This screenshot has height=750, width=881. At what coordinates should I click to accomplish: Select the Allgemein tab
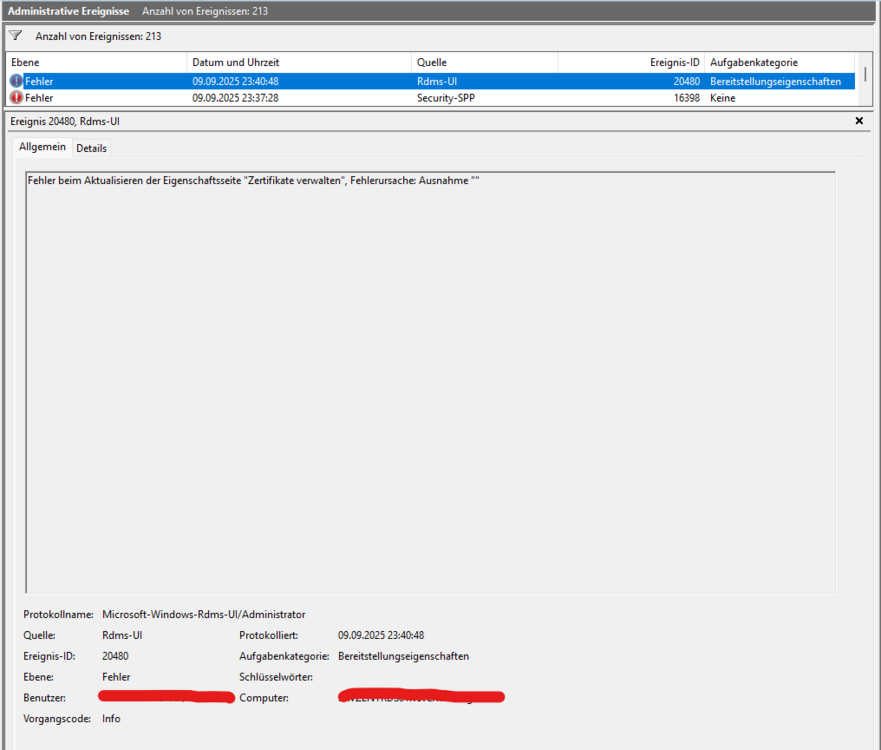click(x=42, y=147)
